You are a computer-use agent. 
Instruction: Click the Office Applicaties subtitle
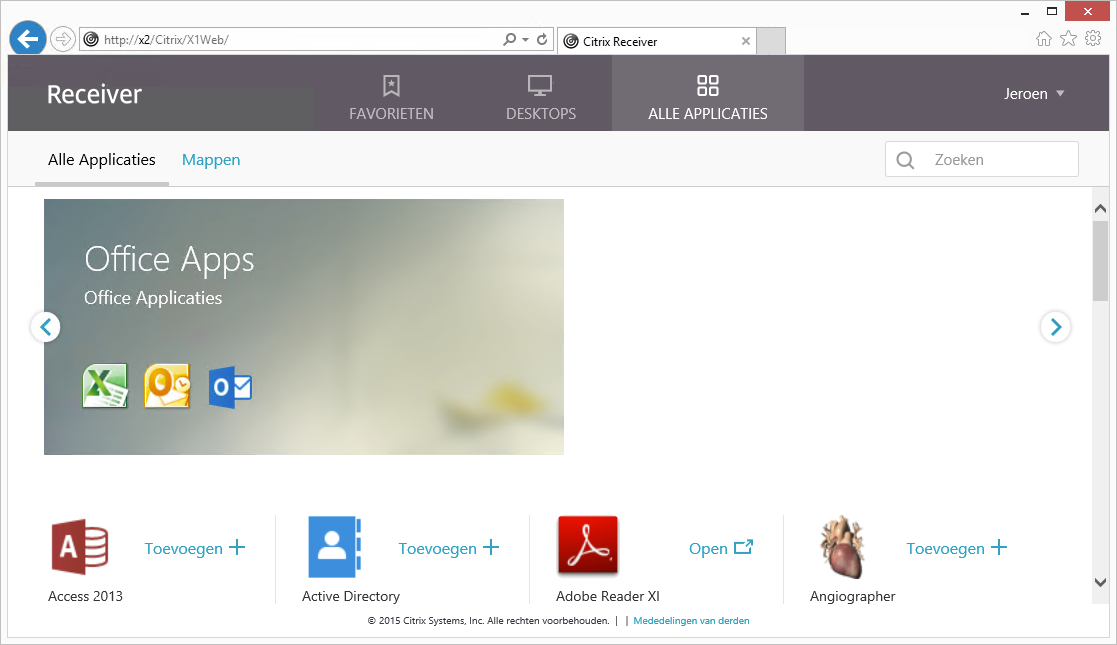(x=153, y=298)
